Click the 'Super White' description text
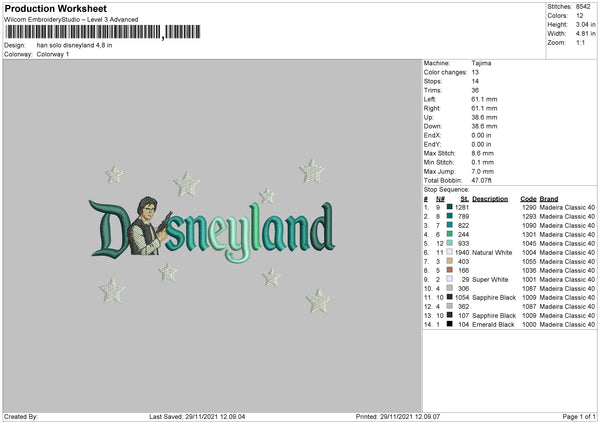 (490, 279)
